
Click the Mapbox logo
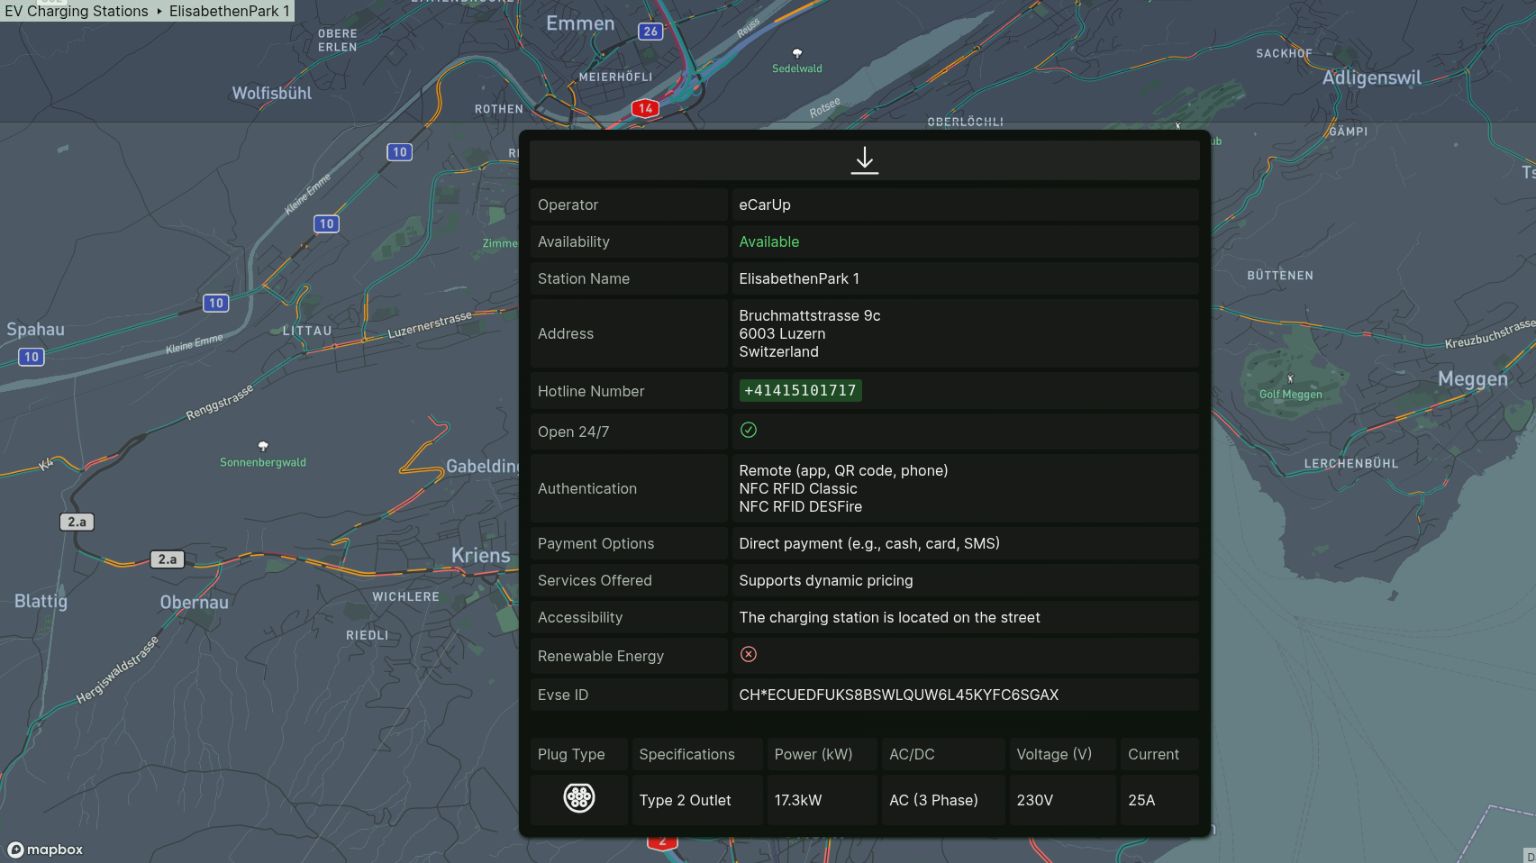(46, 849)
